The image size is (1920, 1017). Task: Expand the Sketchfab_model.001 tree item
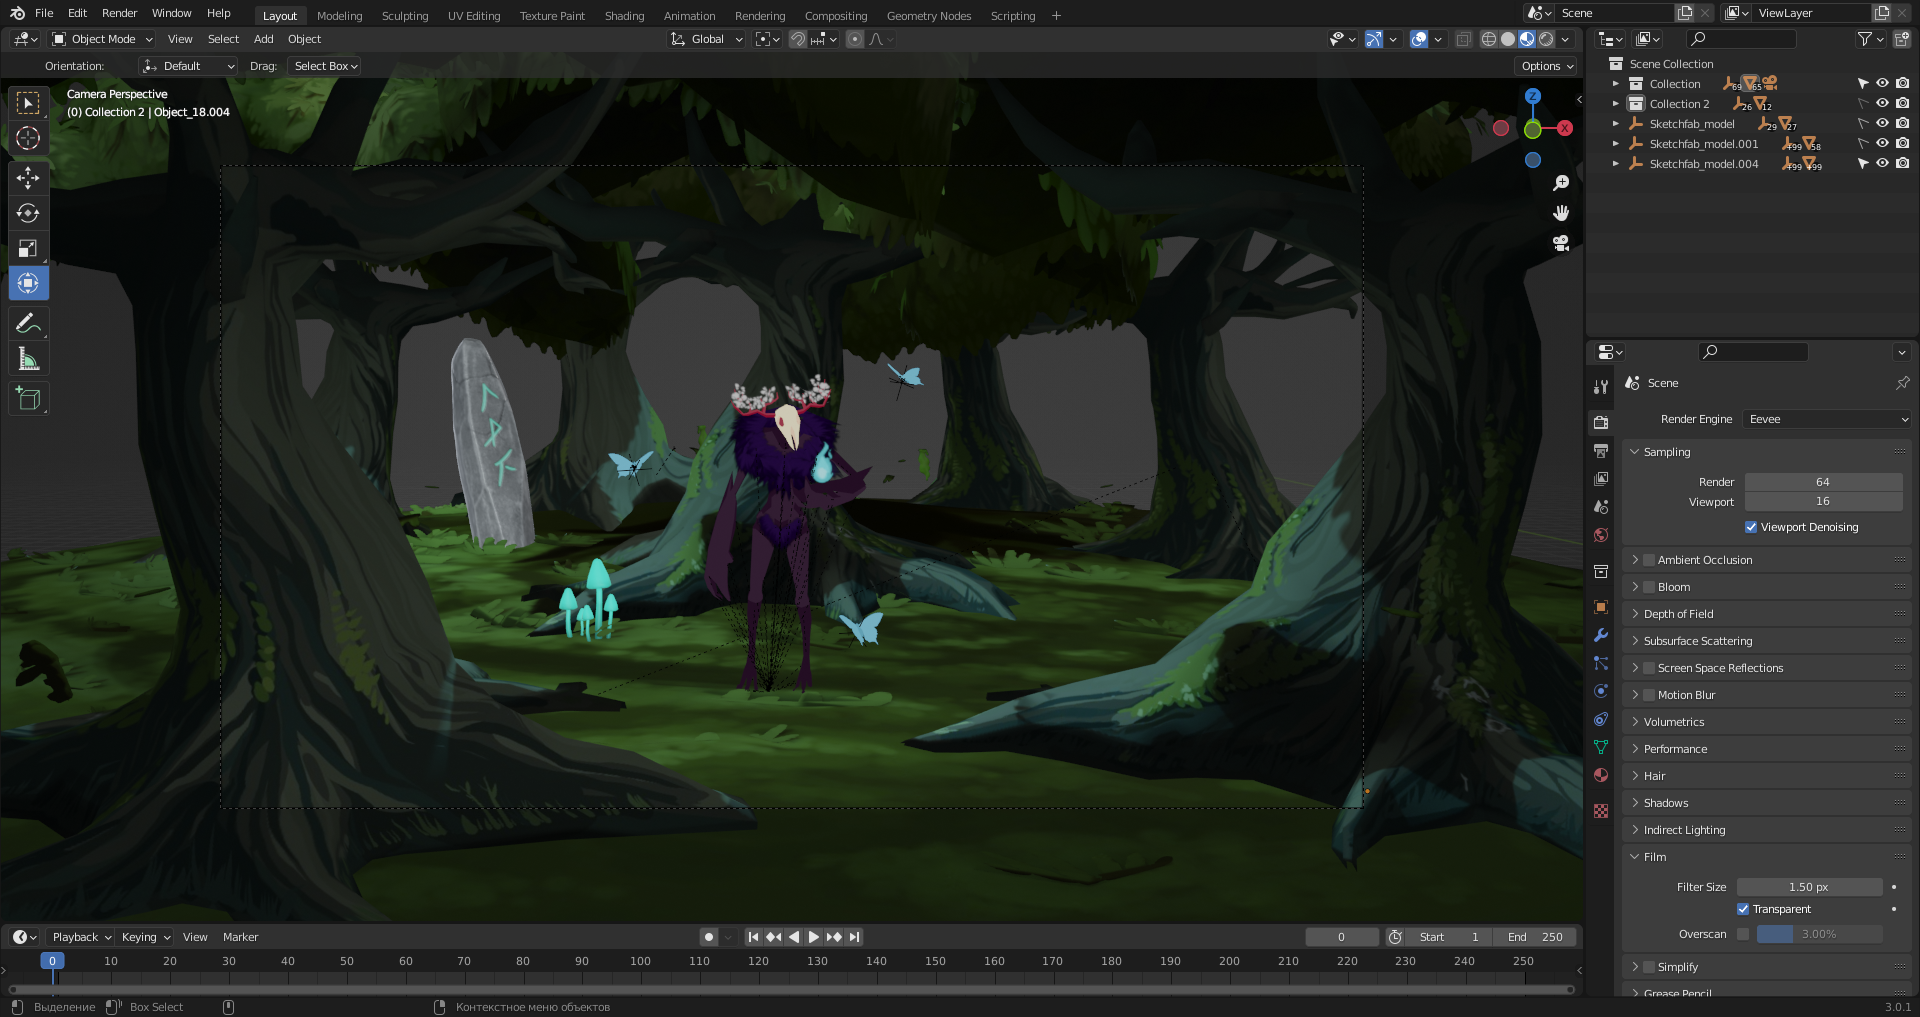1615,144
